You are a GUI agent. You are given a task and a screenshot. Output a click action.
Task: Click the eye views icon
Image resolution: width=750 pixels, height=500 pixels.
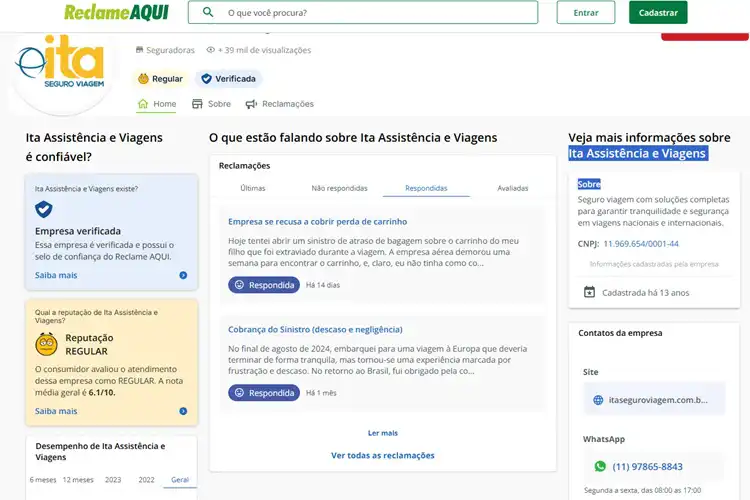click(210, 50)
